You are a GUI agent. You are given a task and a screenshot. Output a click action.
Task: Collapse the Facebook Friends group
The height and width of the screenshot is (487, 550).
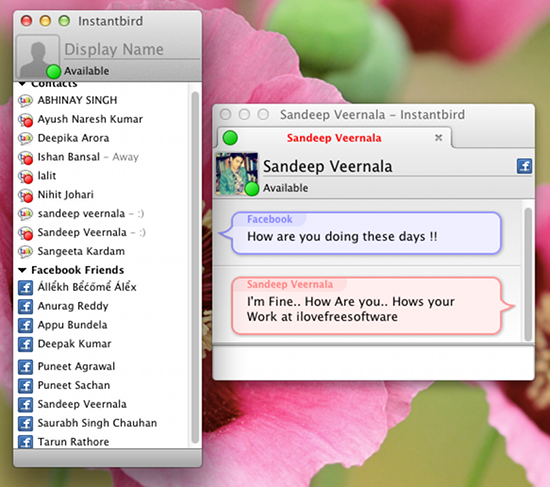22,270
